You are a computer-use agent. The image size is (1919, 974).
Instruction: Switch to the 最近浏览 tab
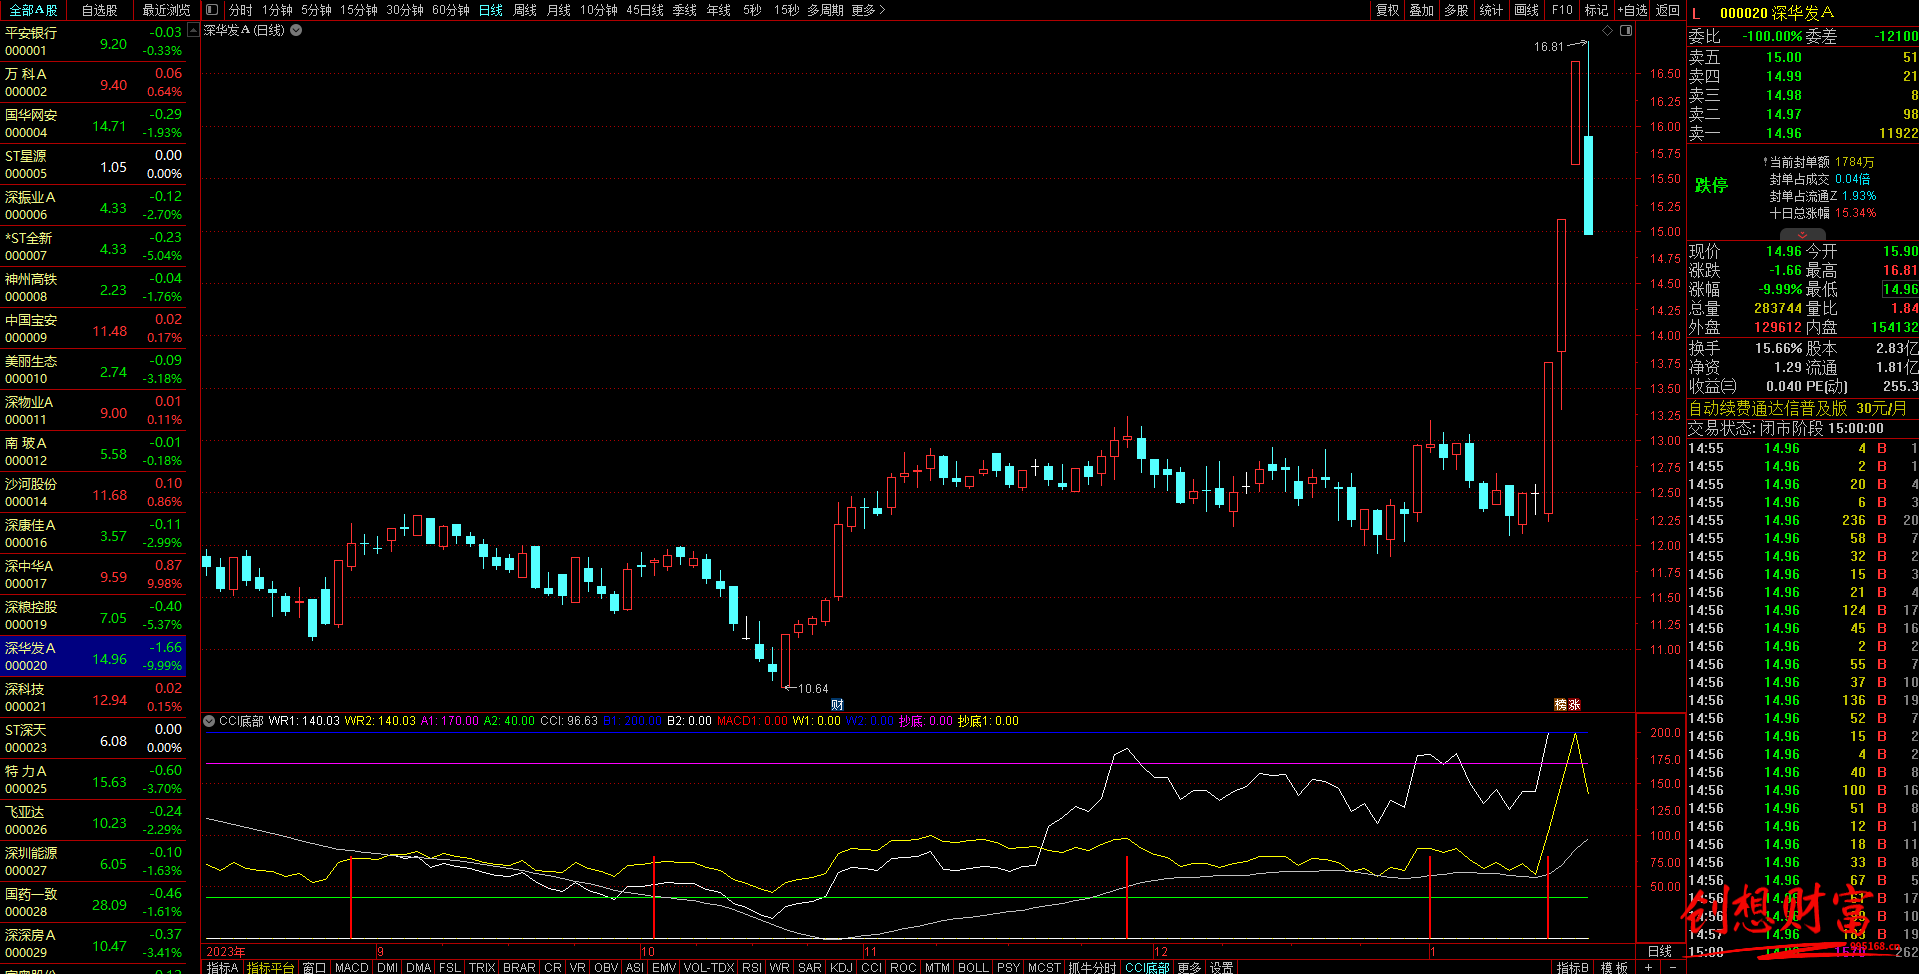click(166, 10)
